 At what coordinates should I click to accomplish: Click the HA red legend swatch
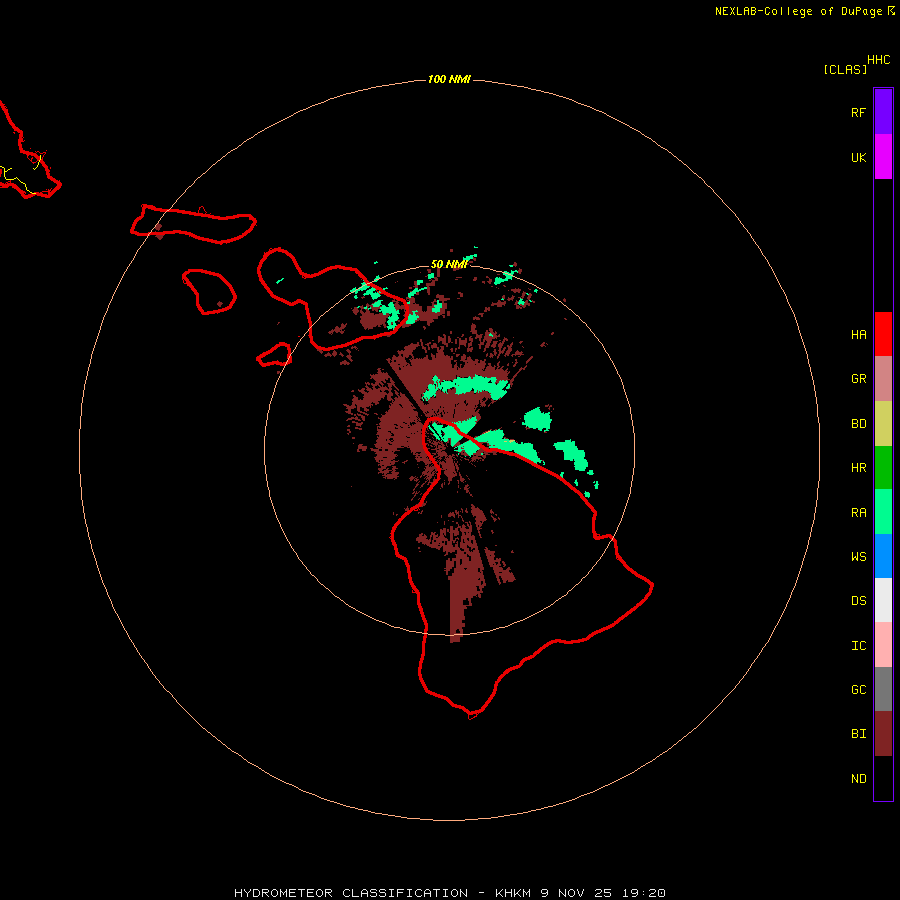click(883, 334)
